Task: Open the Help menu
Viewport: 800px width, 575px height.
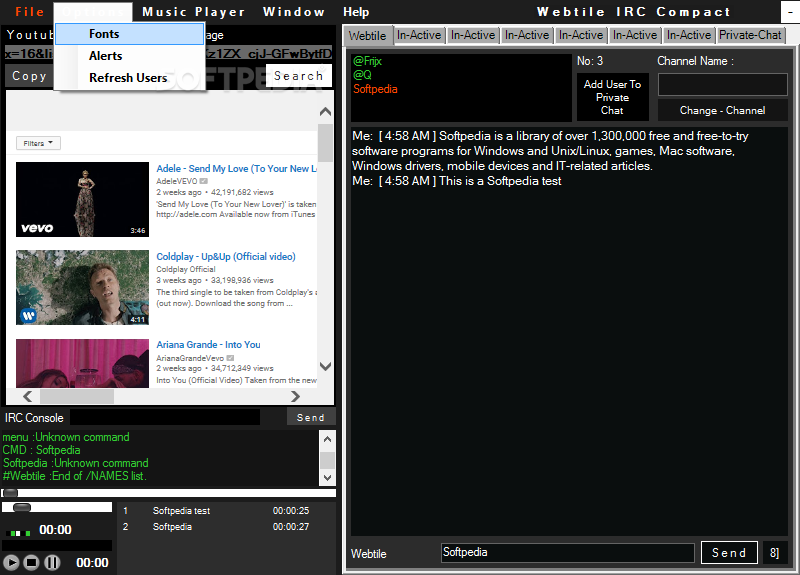Action: click(356, 12)
